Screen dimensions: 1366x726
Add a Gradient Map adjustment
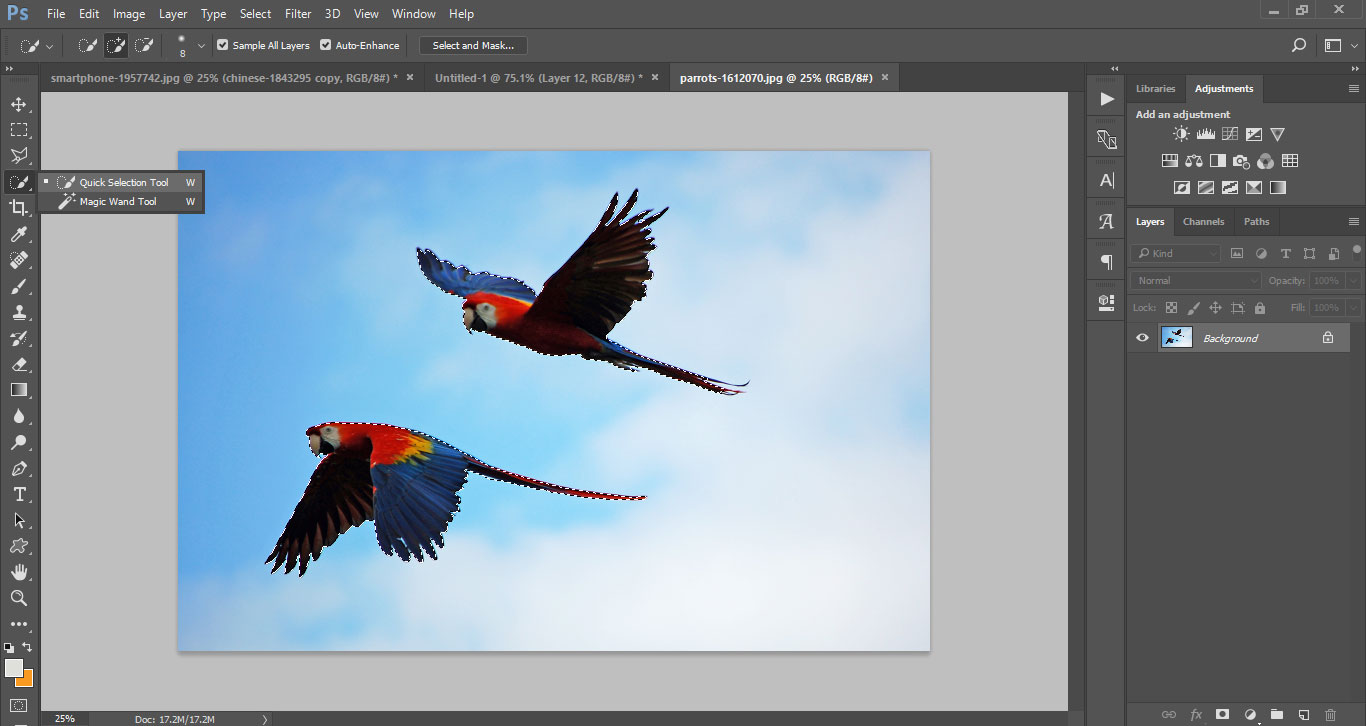pos(1278,187)
